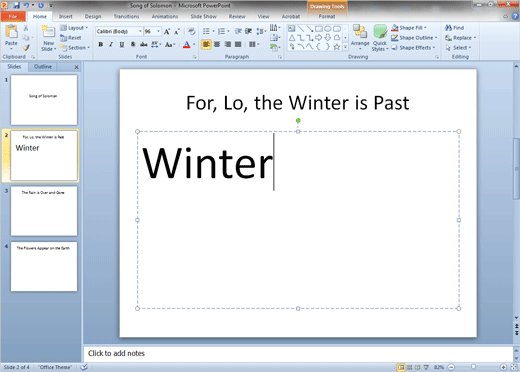Open the File tab
520x372 pixels.
pyautogui.click(x=13, y=16)
